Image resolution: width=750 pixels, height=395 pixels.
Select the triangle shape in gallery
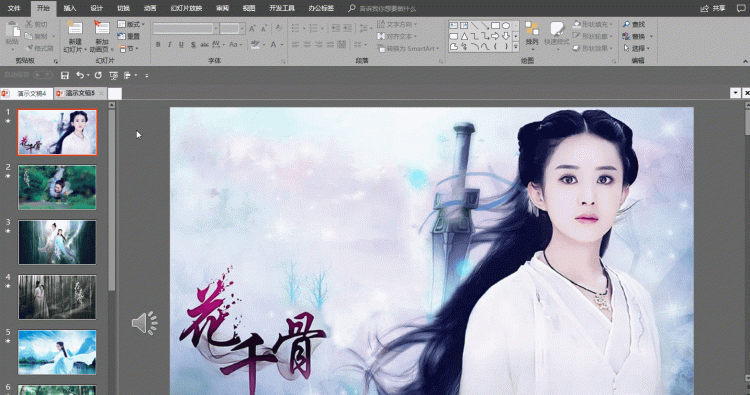[464, 36]
